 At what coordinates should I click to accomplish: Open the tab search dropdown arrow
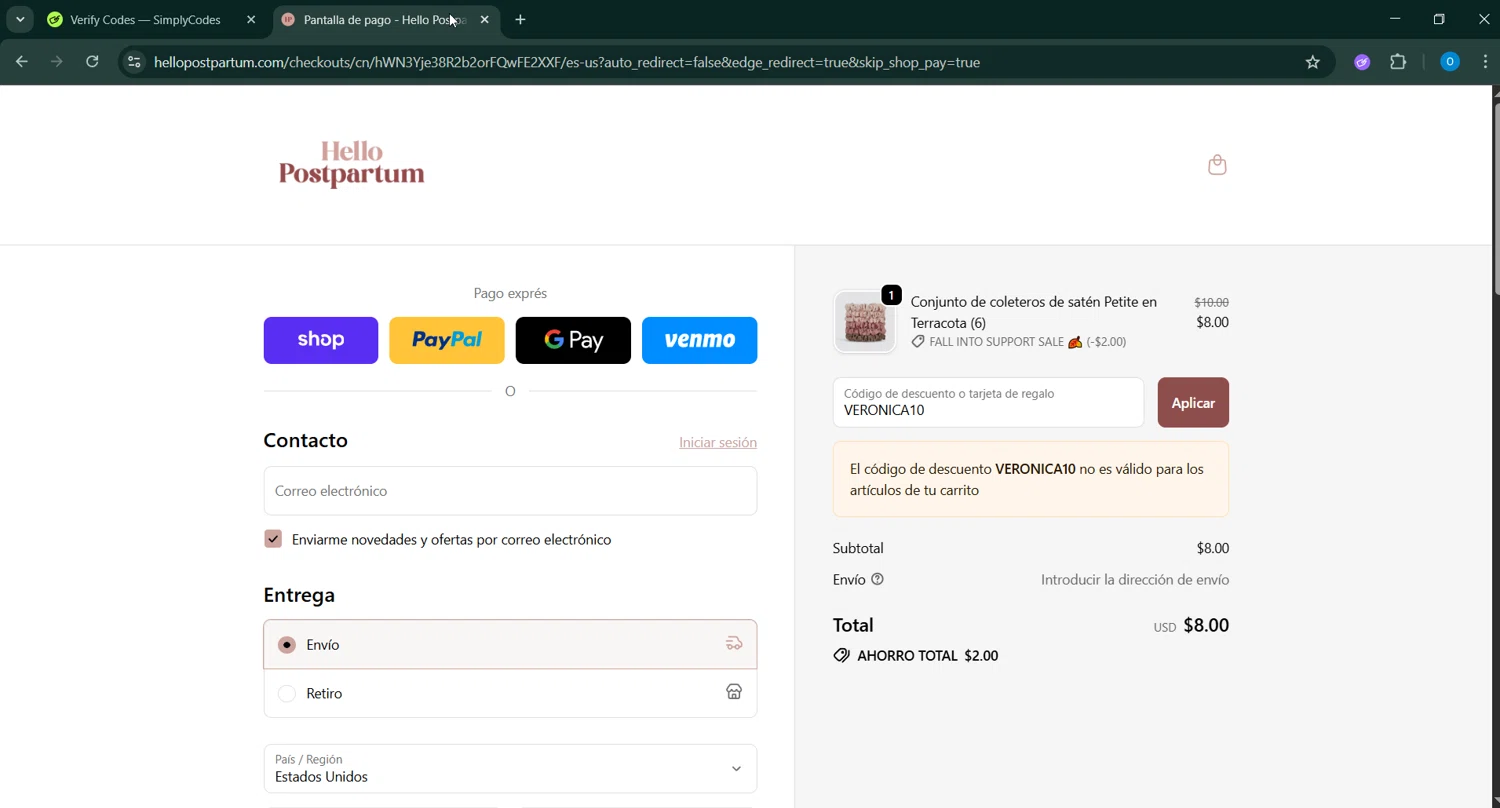point(20,20)
